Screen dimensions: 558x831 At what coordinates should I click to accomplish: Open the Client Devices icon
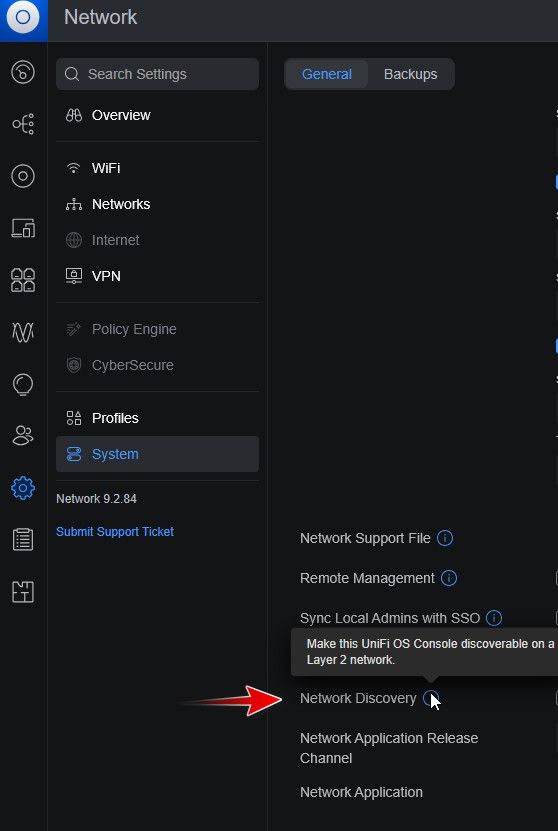[23, 228]
